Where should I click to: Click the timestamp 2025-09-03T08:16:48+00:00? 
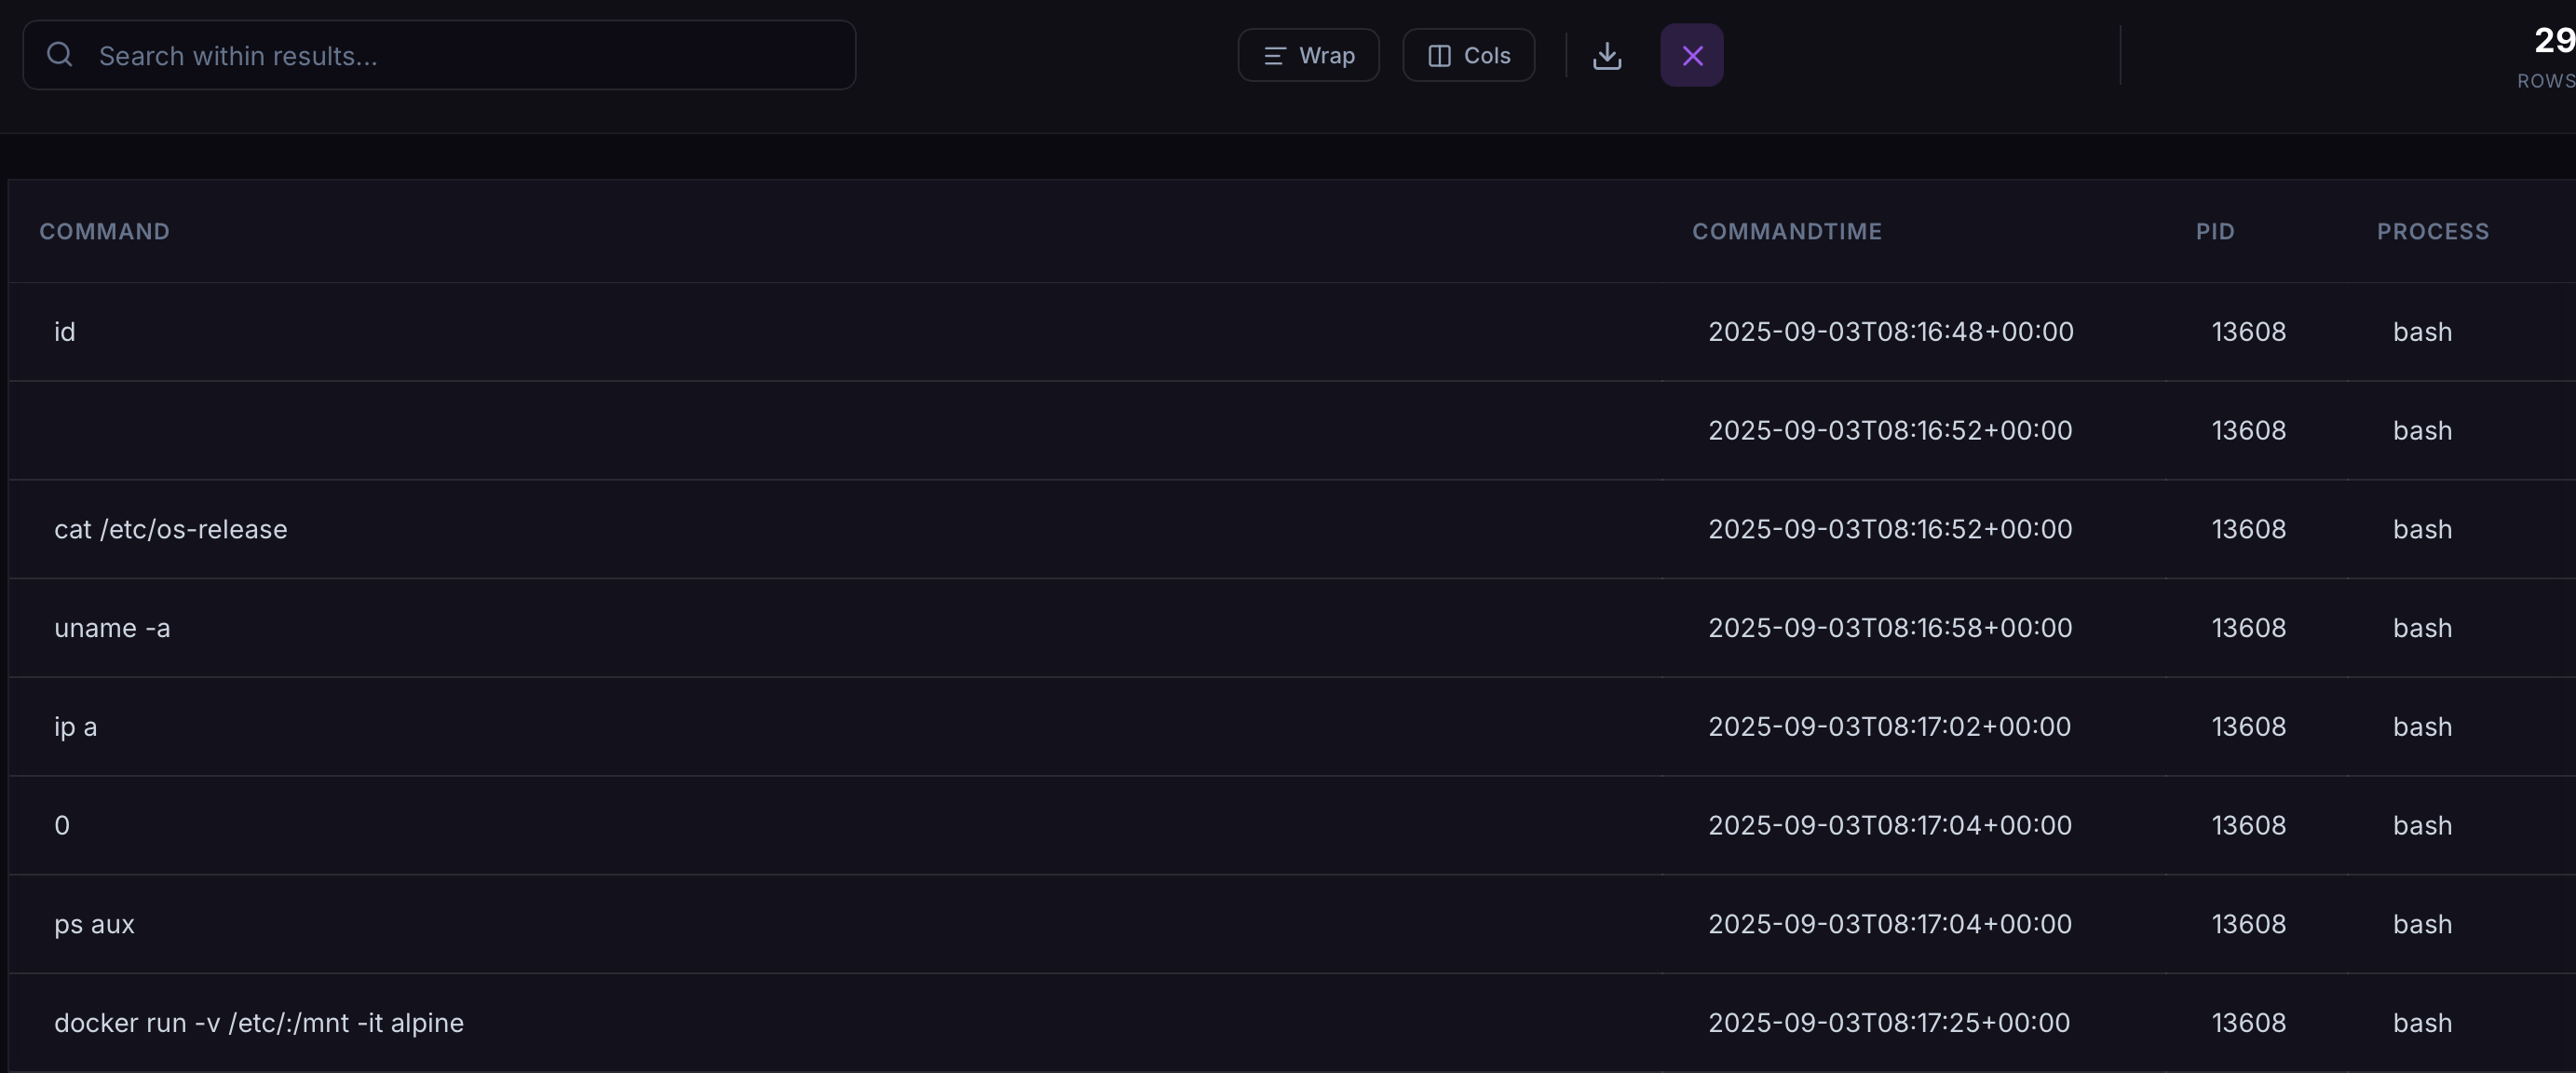pyautogui.click(x=1890, y=332)
